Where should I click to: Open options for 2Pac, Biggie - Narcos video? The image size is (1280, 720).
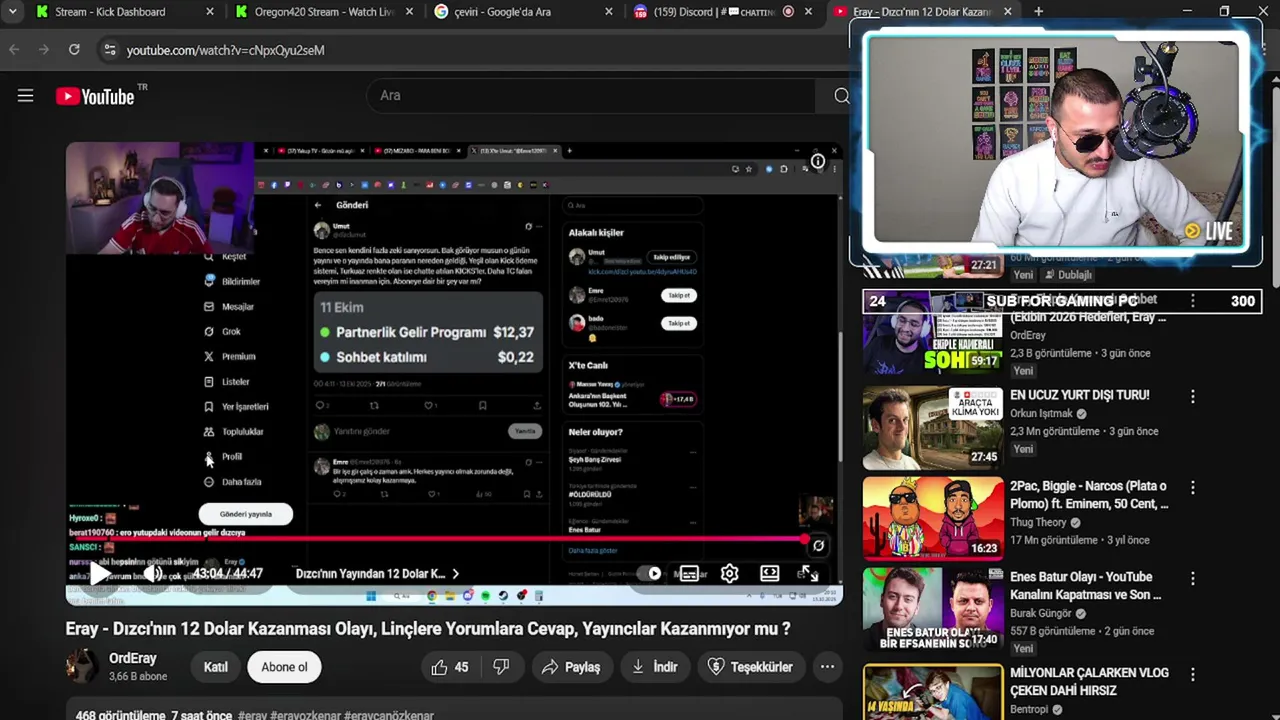1192,488
